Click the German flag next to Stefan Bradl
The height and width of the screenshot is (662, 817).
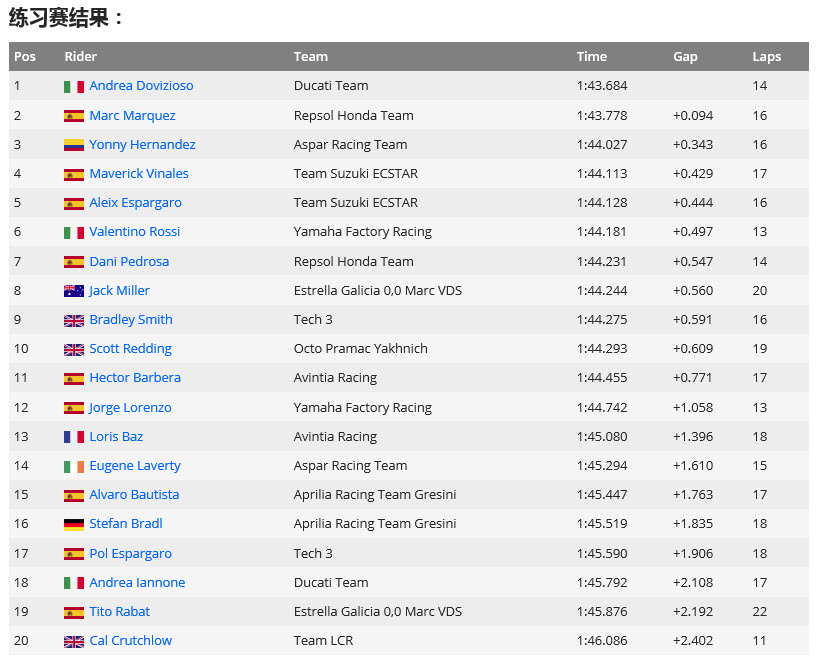73,524
